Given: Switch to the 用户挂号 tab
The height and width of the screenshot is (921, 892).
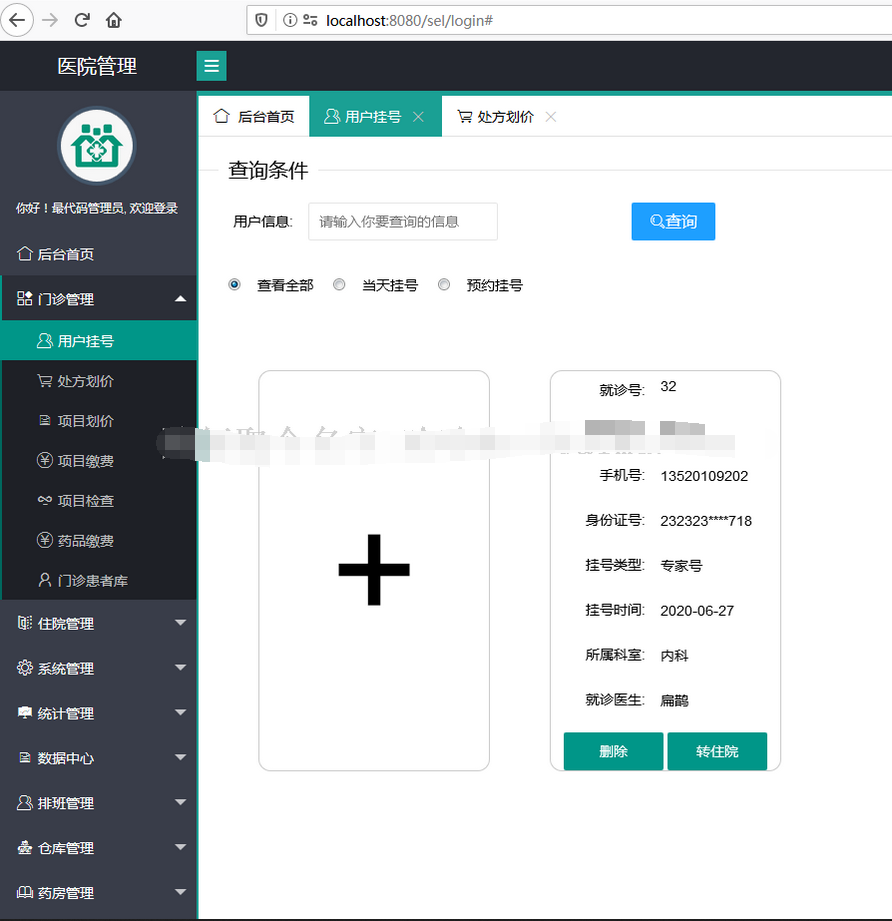Looking at the screenshot, I should click(375, 116).
